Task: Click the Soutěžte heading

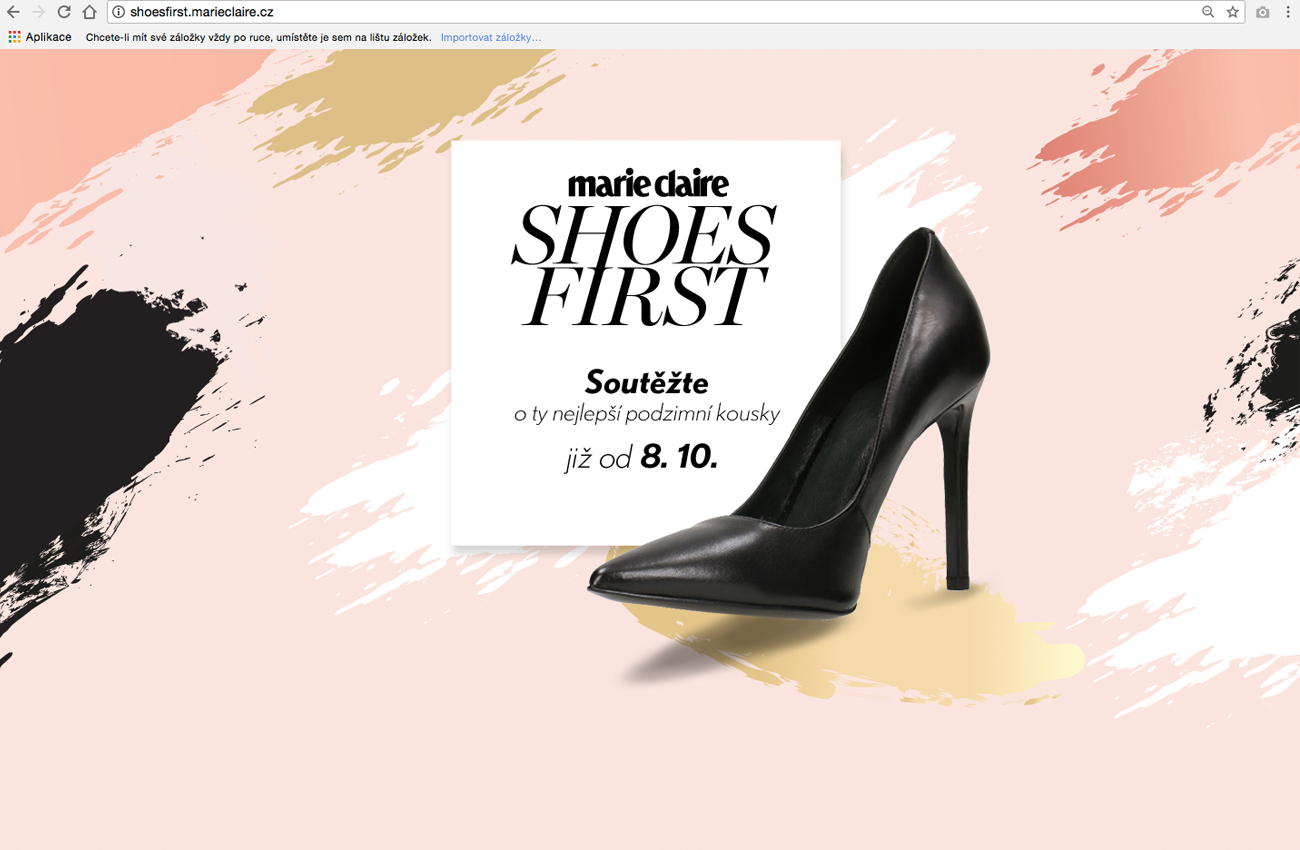Action: [646, 382]
